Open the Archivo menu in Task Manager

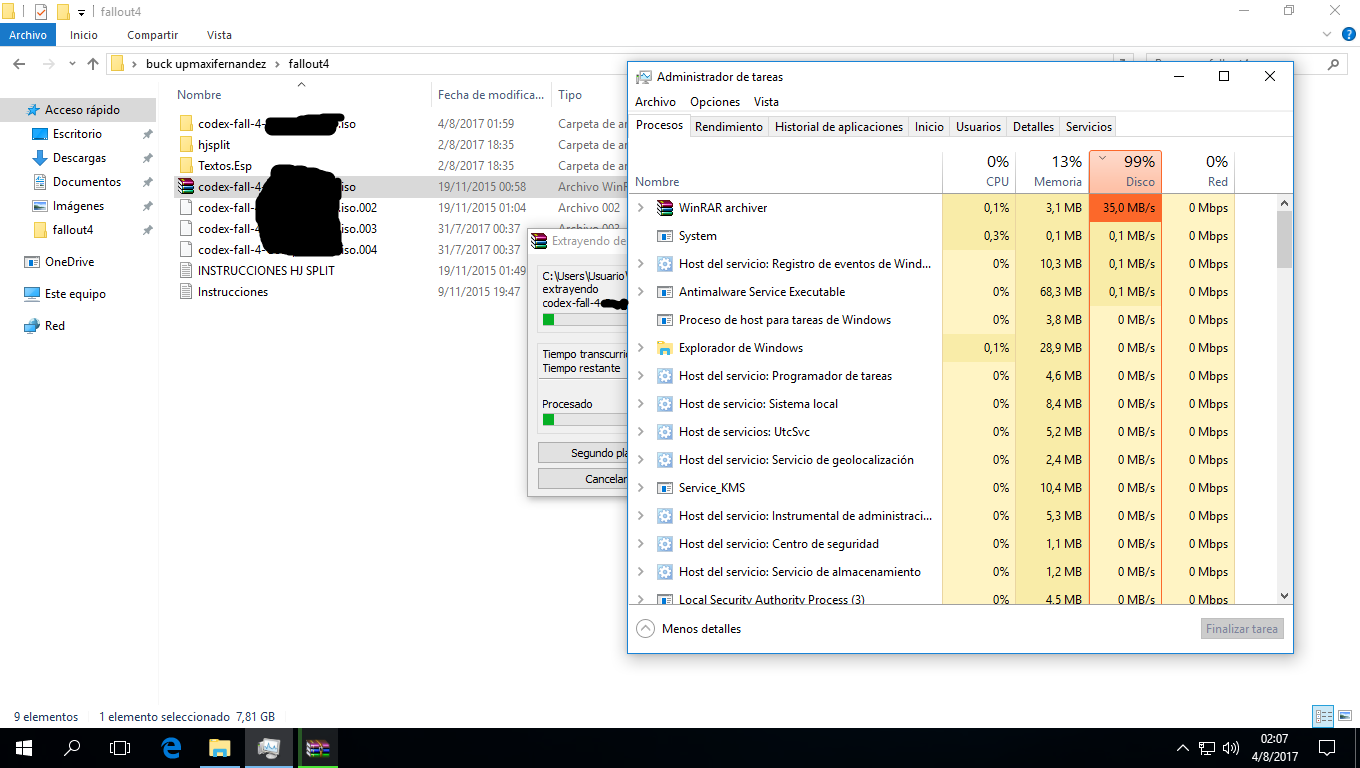pyautogui.click(x=655, y=102)
